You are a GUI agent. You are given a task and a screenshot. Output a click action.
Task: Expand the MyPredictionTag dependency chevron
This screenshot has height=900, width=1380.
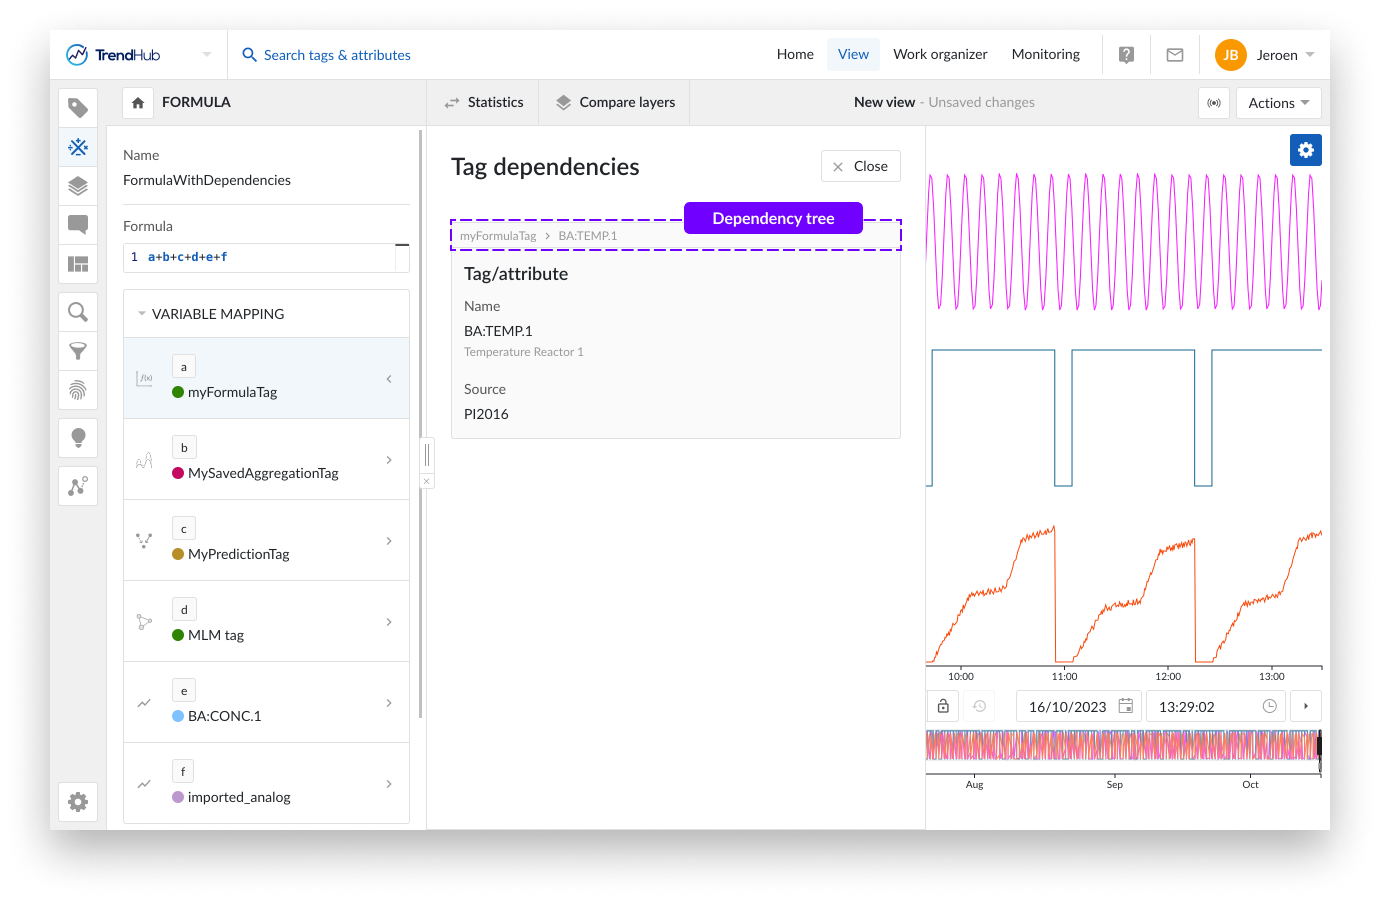pos(389,541)
